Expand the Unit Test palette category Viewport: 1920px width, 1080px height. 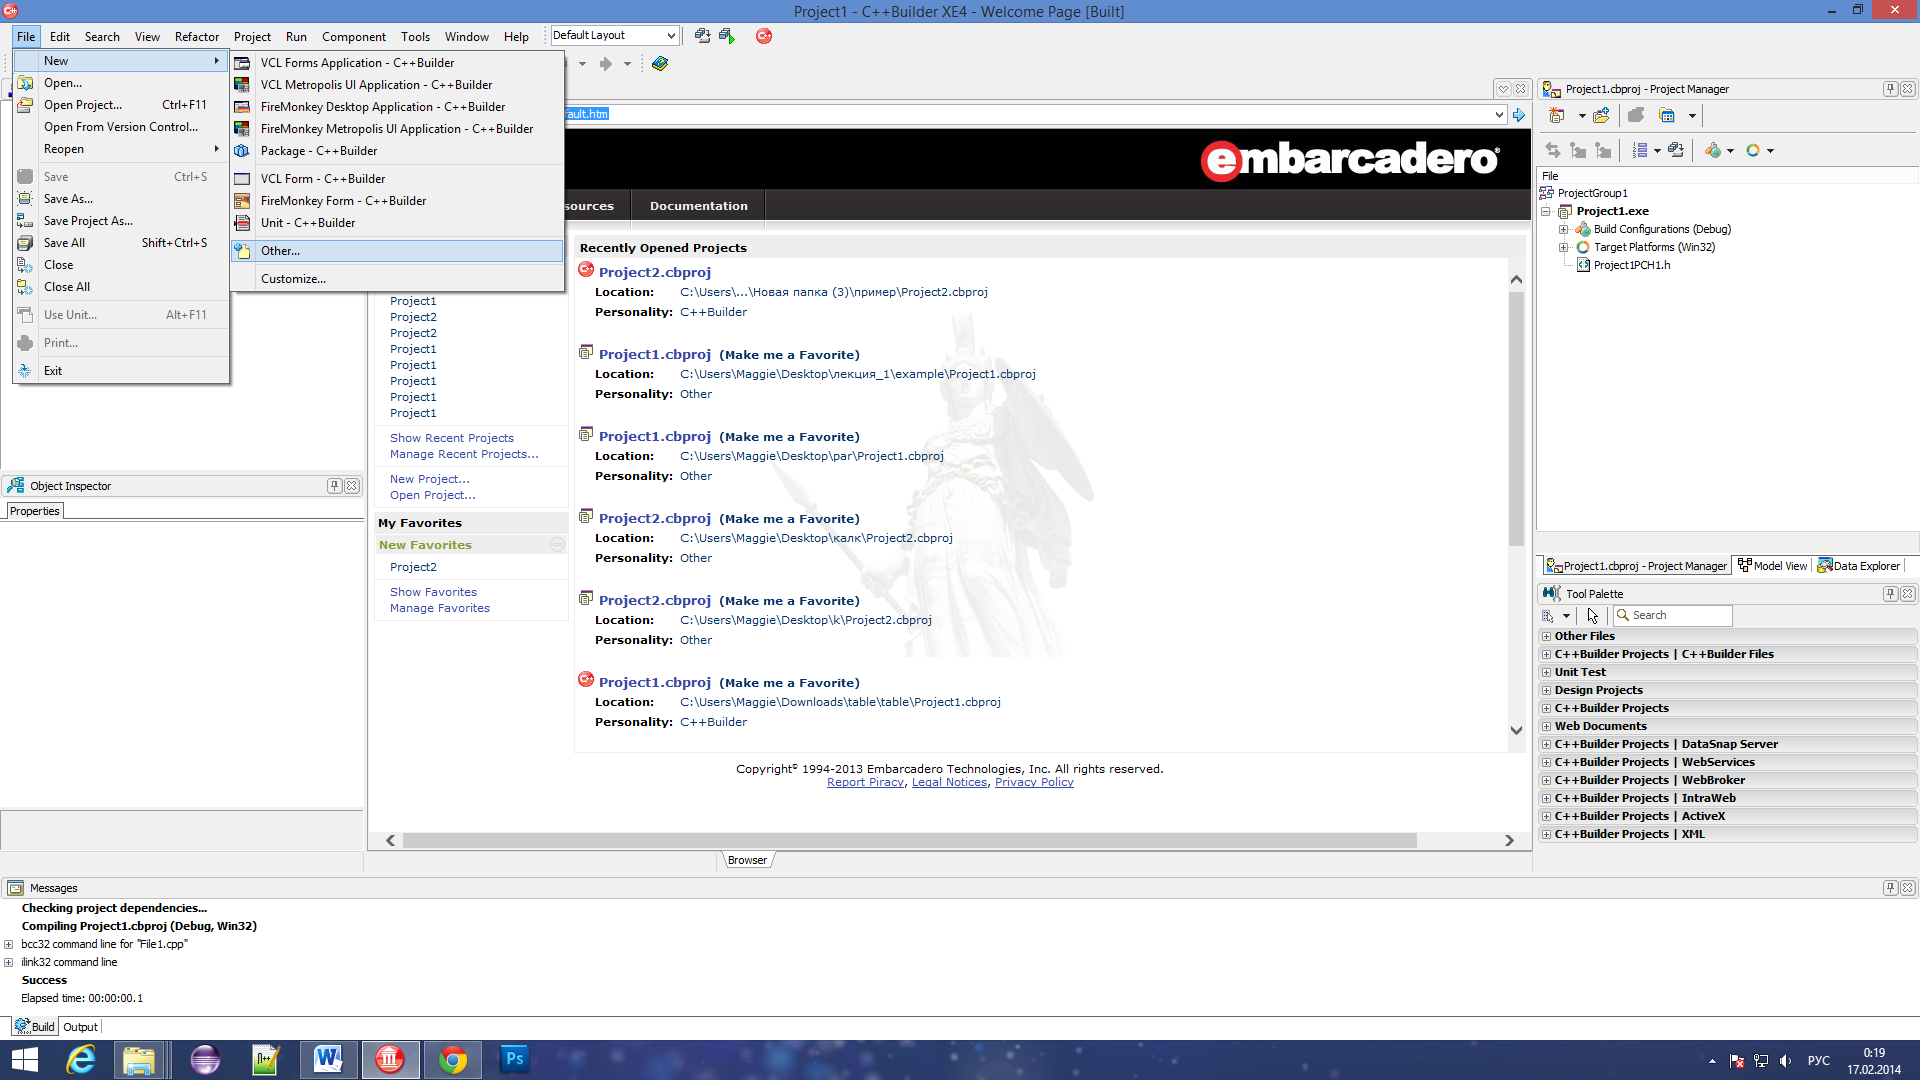pos(1547,673)
